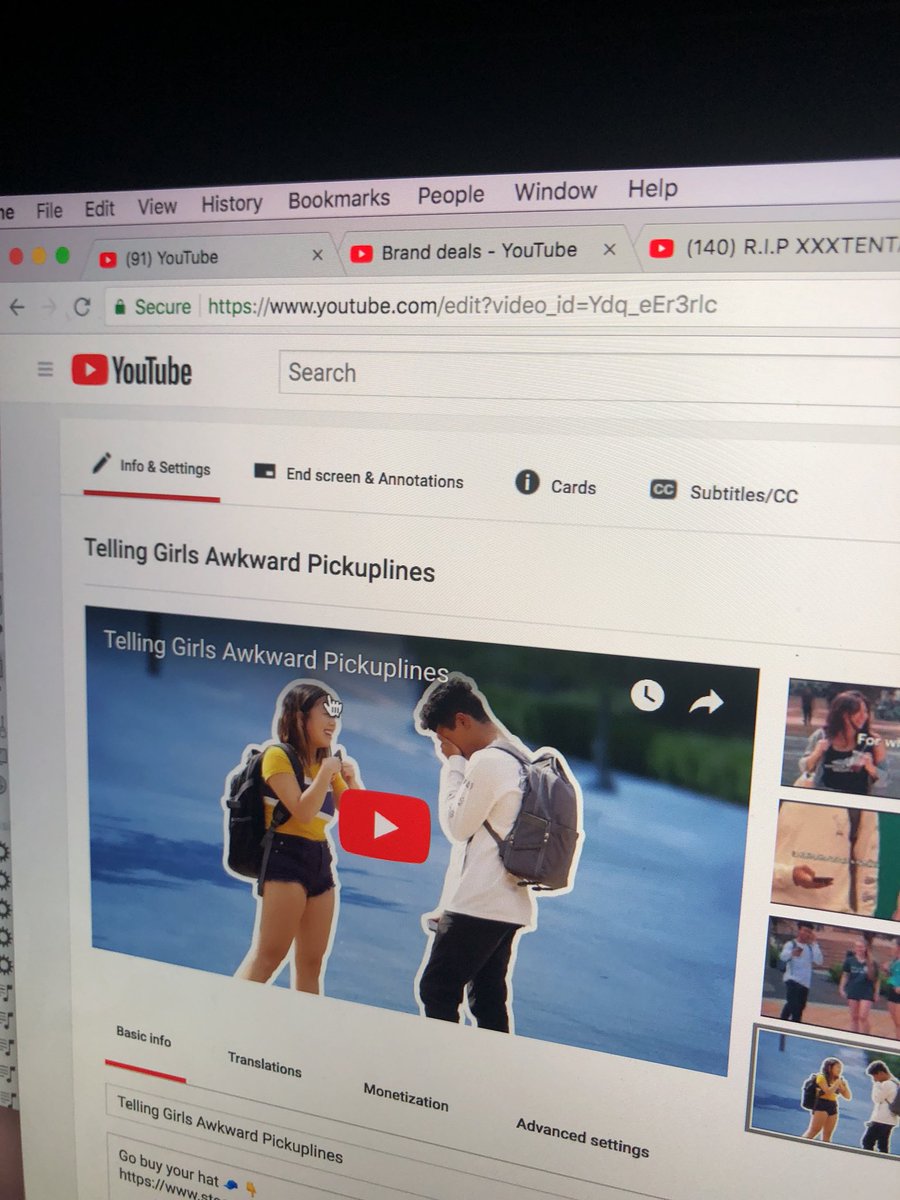This screenshot has height=1200, width=900.
Task: Click the yellow macOS minimize window button
Action: [39, 256]
